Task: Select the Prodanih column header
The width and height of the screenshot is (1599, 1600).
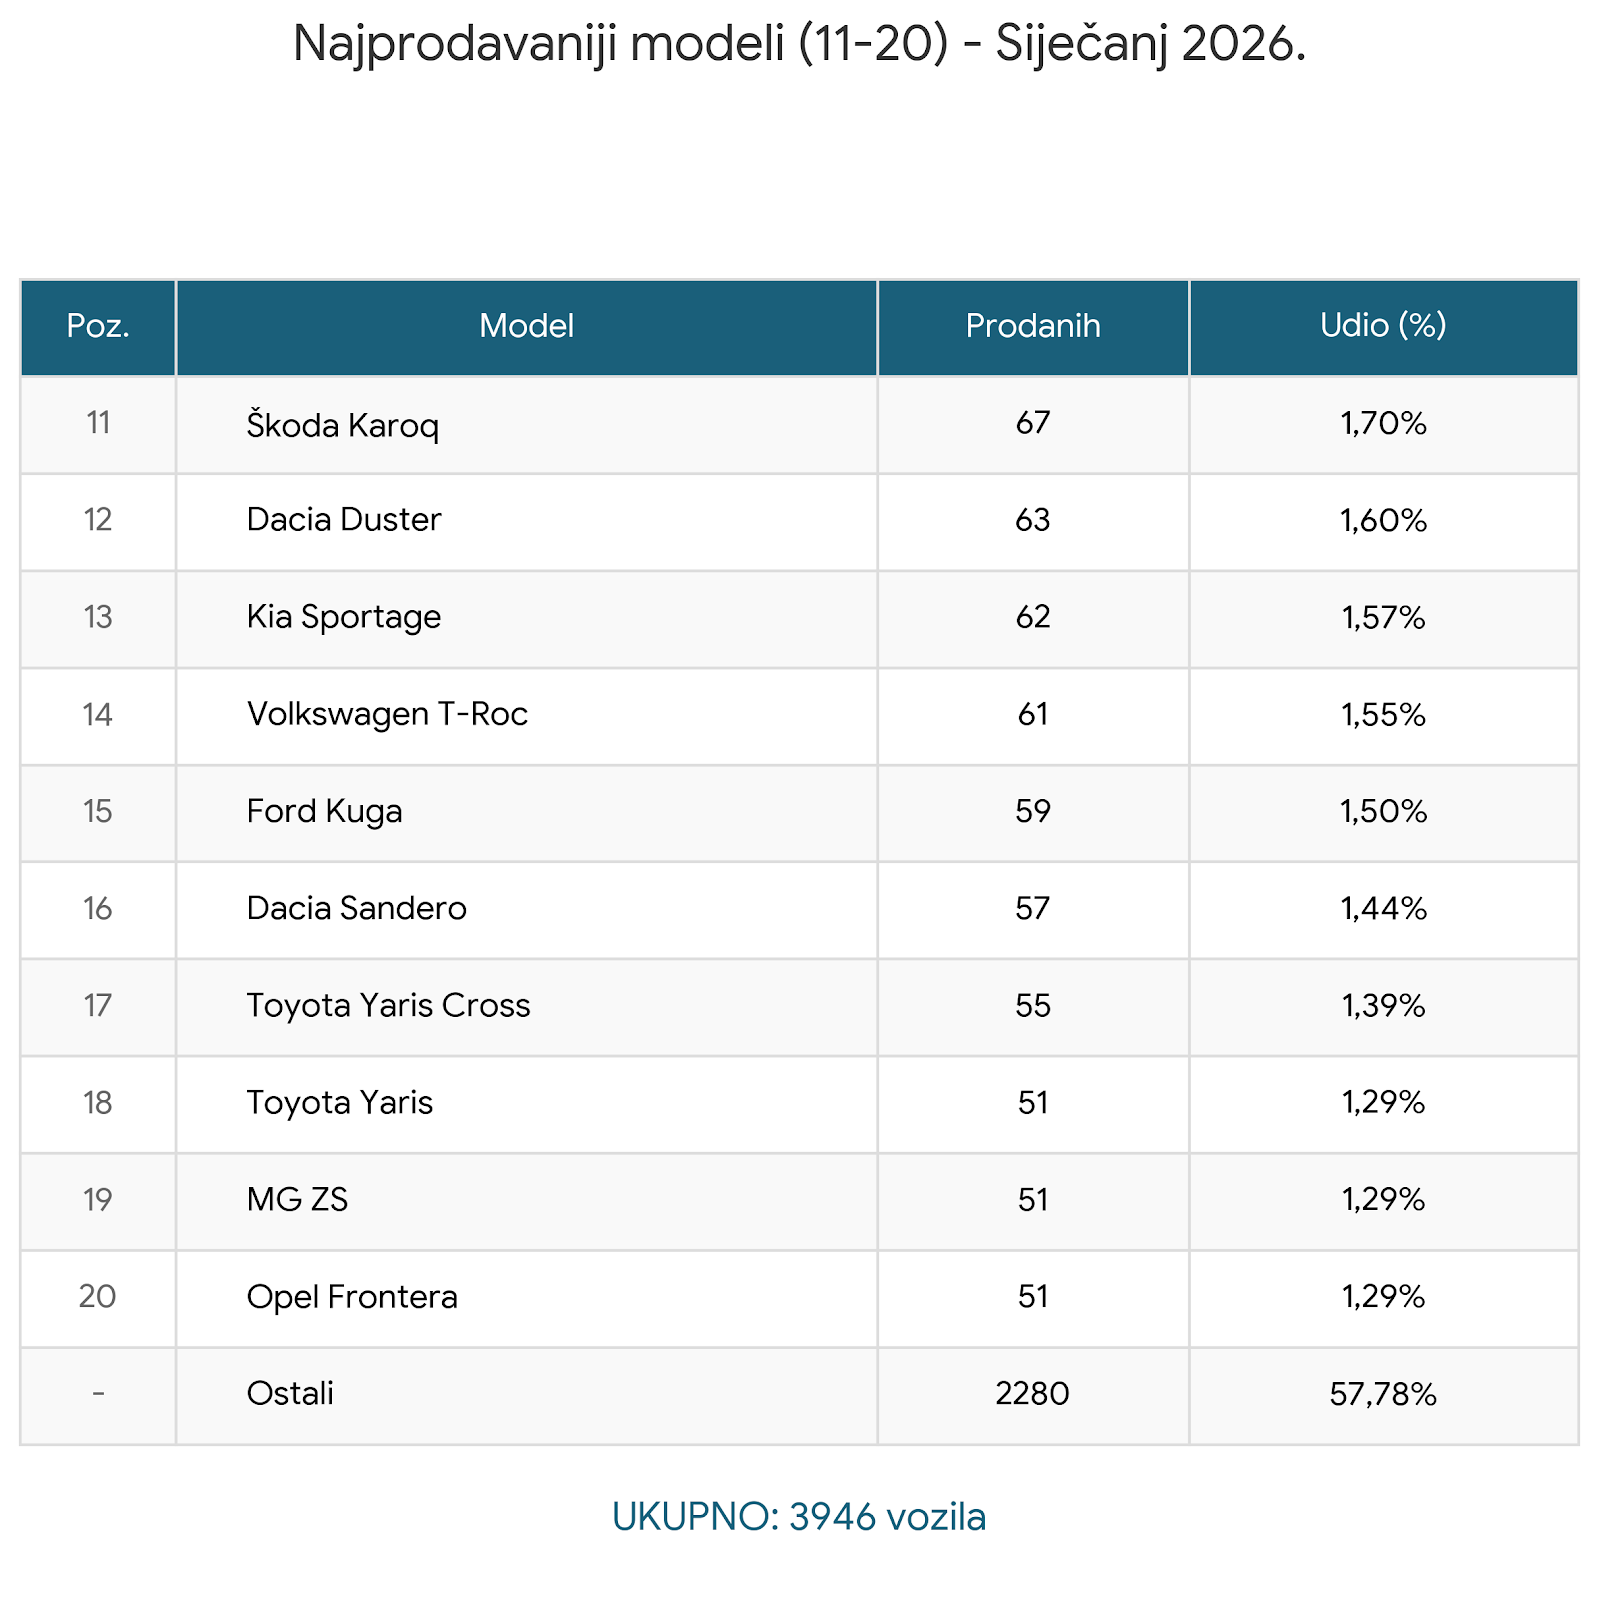Action: [1032, 326]
